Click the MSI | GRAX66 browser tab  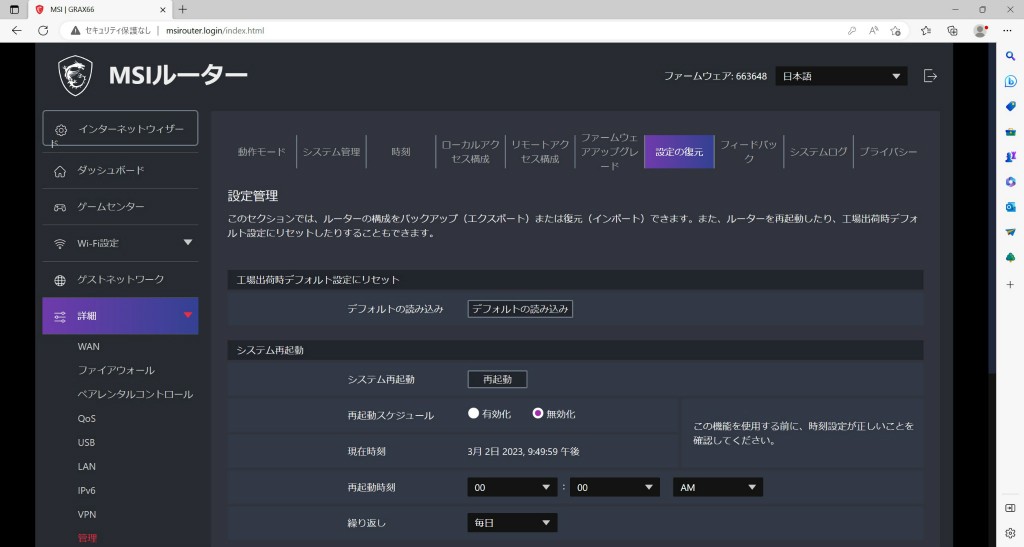[x=101, y=10]
